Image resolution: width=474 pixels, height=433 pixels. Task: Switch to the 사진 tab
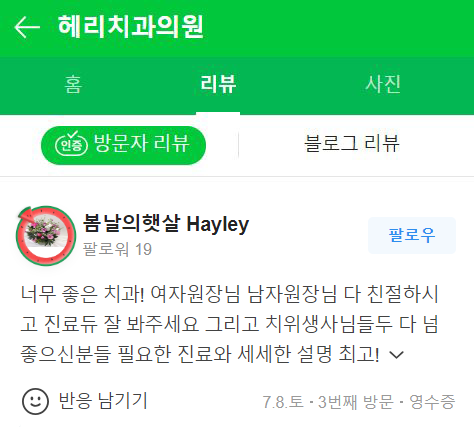(383, 84)
